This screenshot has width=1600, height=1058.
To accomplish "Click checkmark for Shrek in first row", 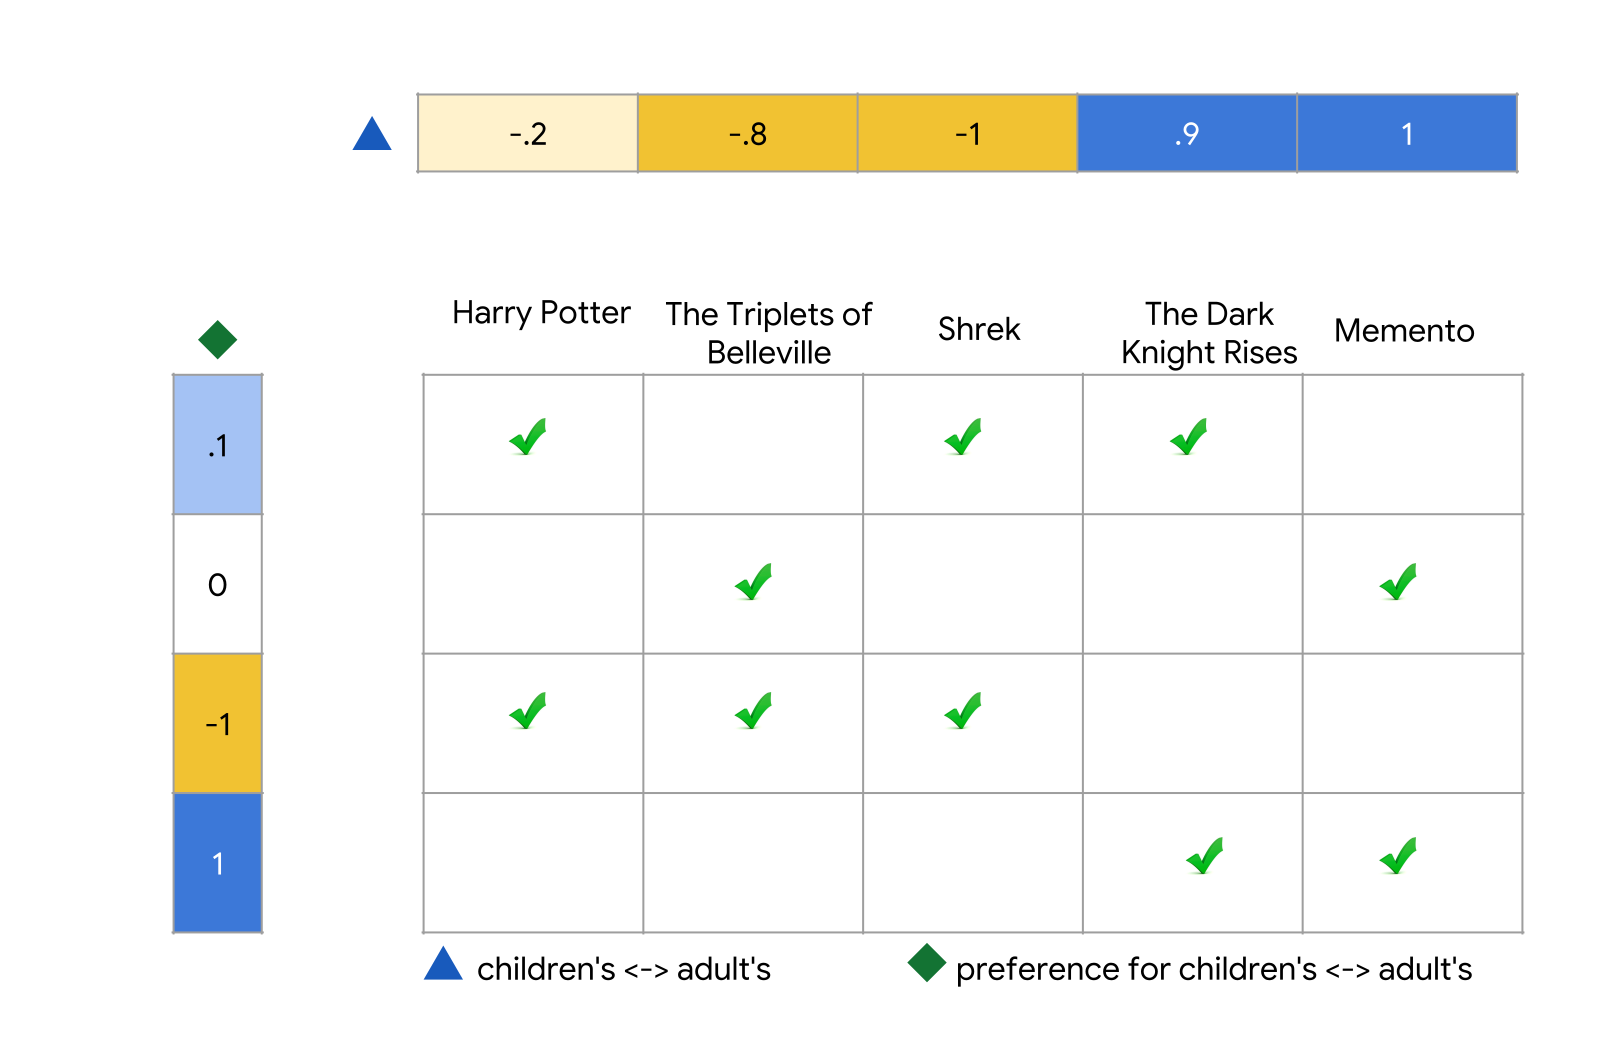I will [963, 437].
